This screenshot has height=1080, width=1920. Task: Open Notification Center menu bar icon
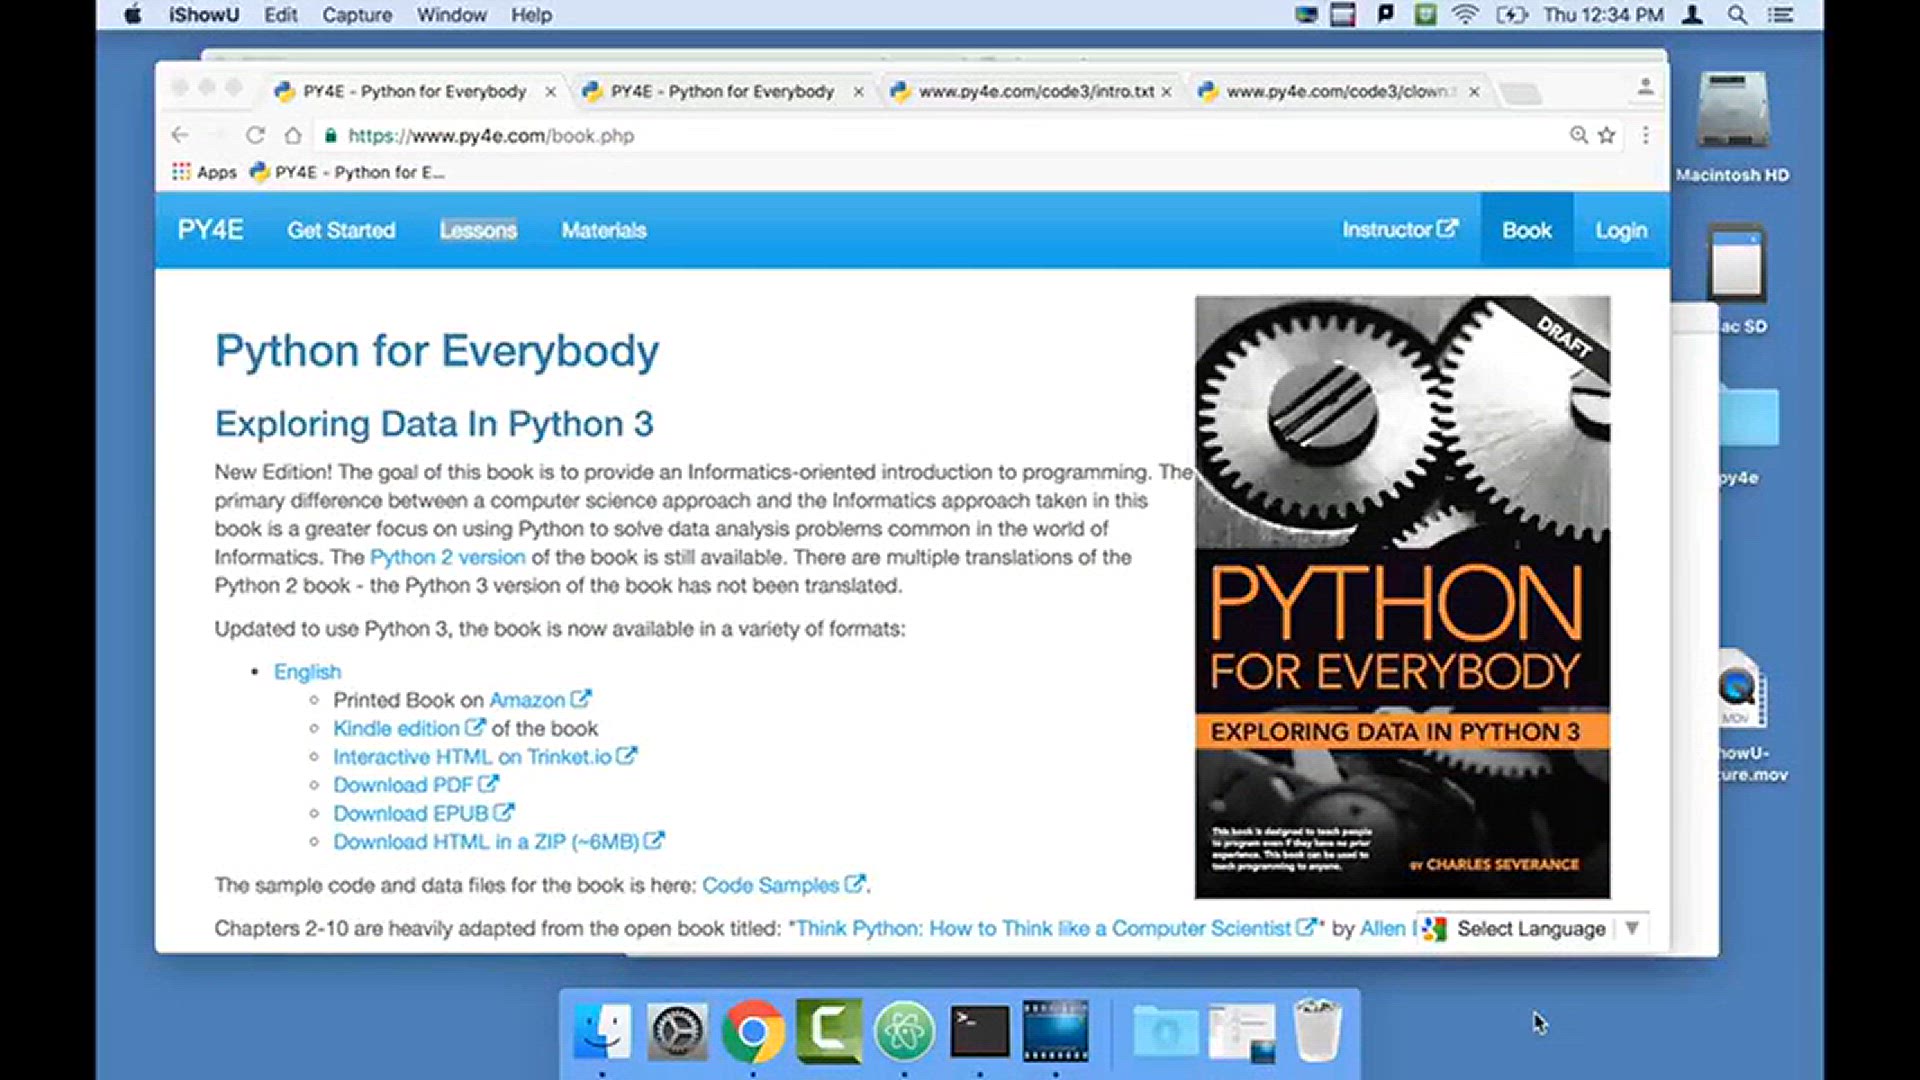pos(1780,15)
